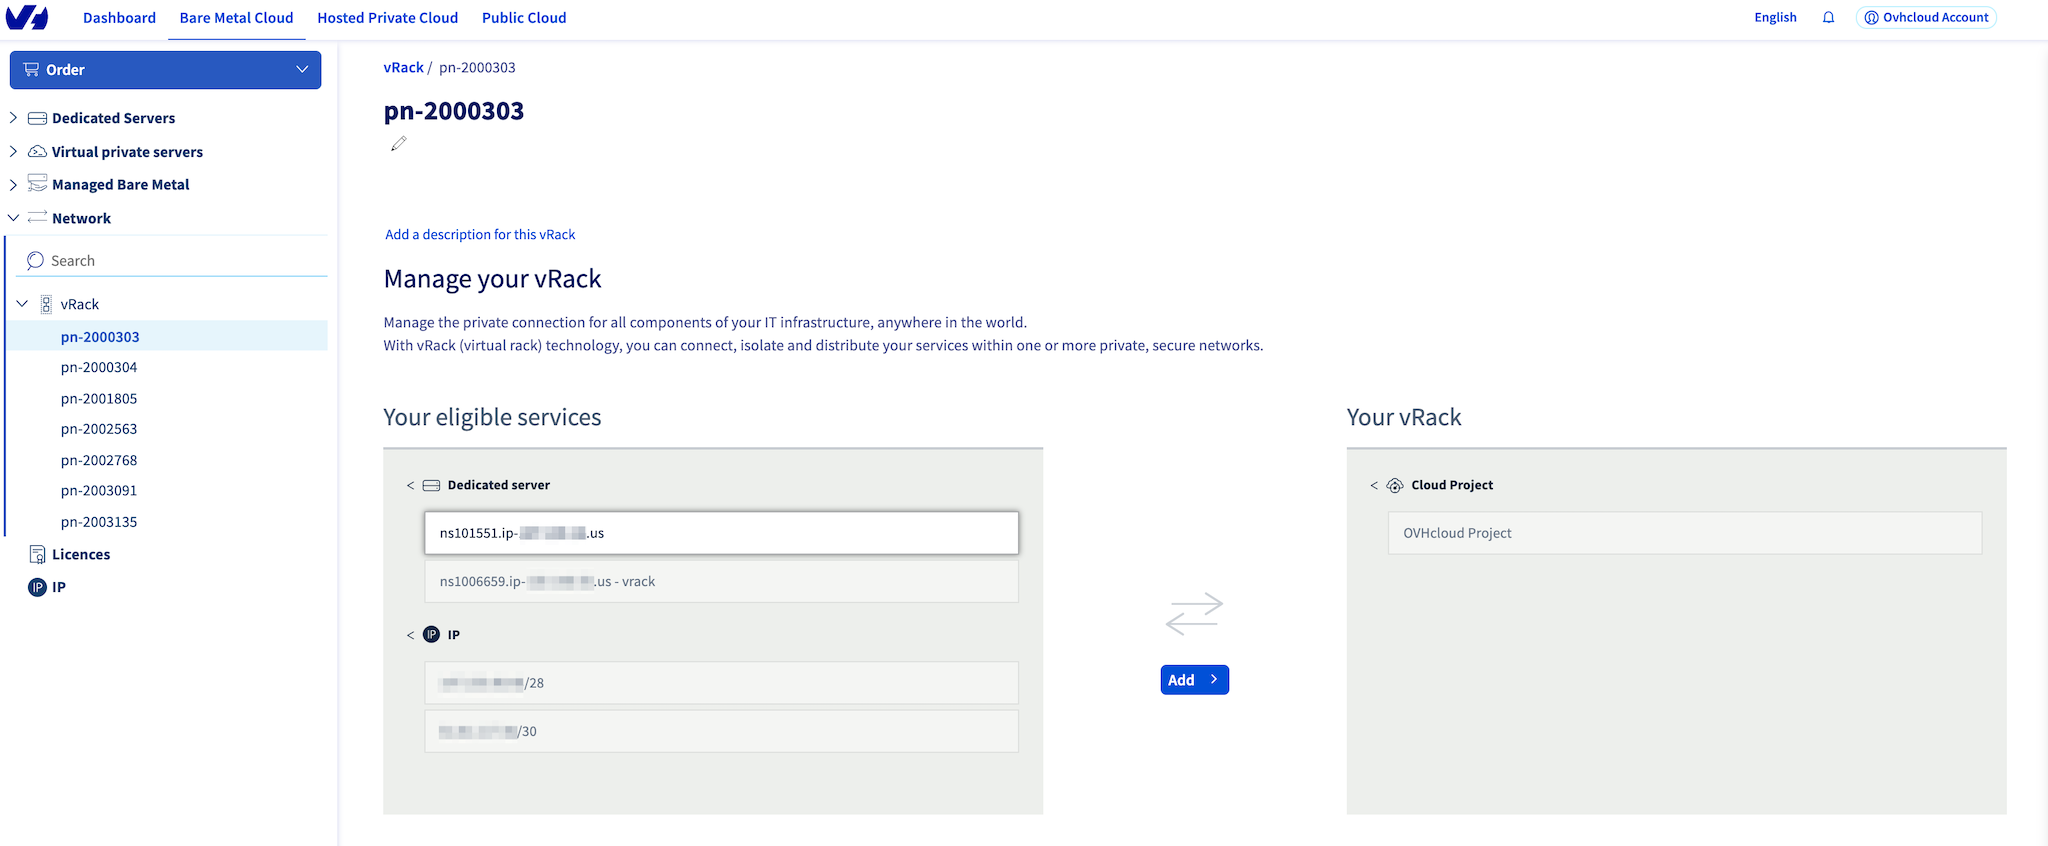Image resolution: width=2048 pixels, height=846 pixels.
Task: Click the Dedicated Servers icon
Action: 37,118
